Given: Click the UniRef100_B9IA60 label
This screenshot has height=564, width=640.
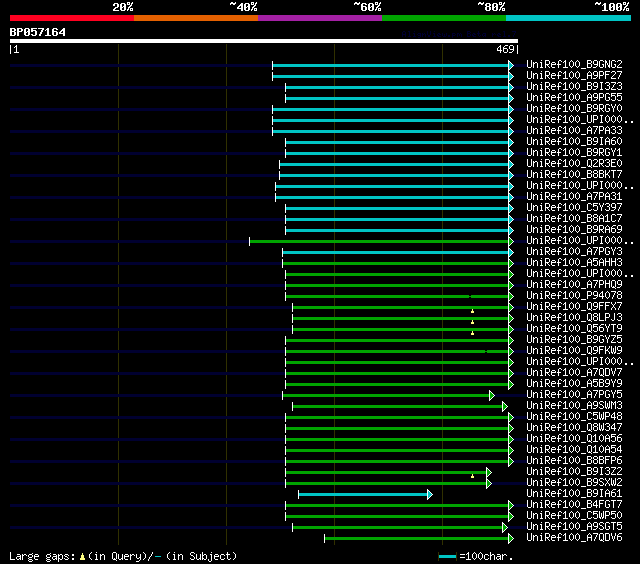Looking at the screenshot, I should 574,142.
